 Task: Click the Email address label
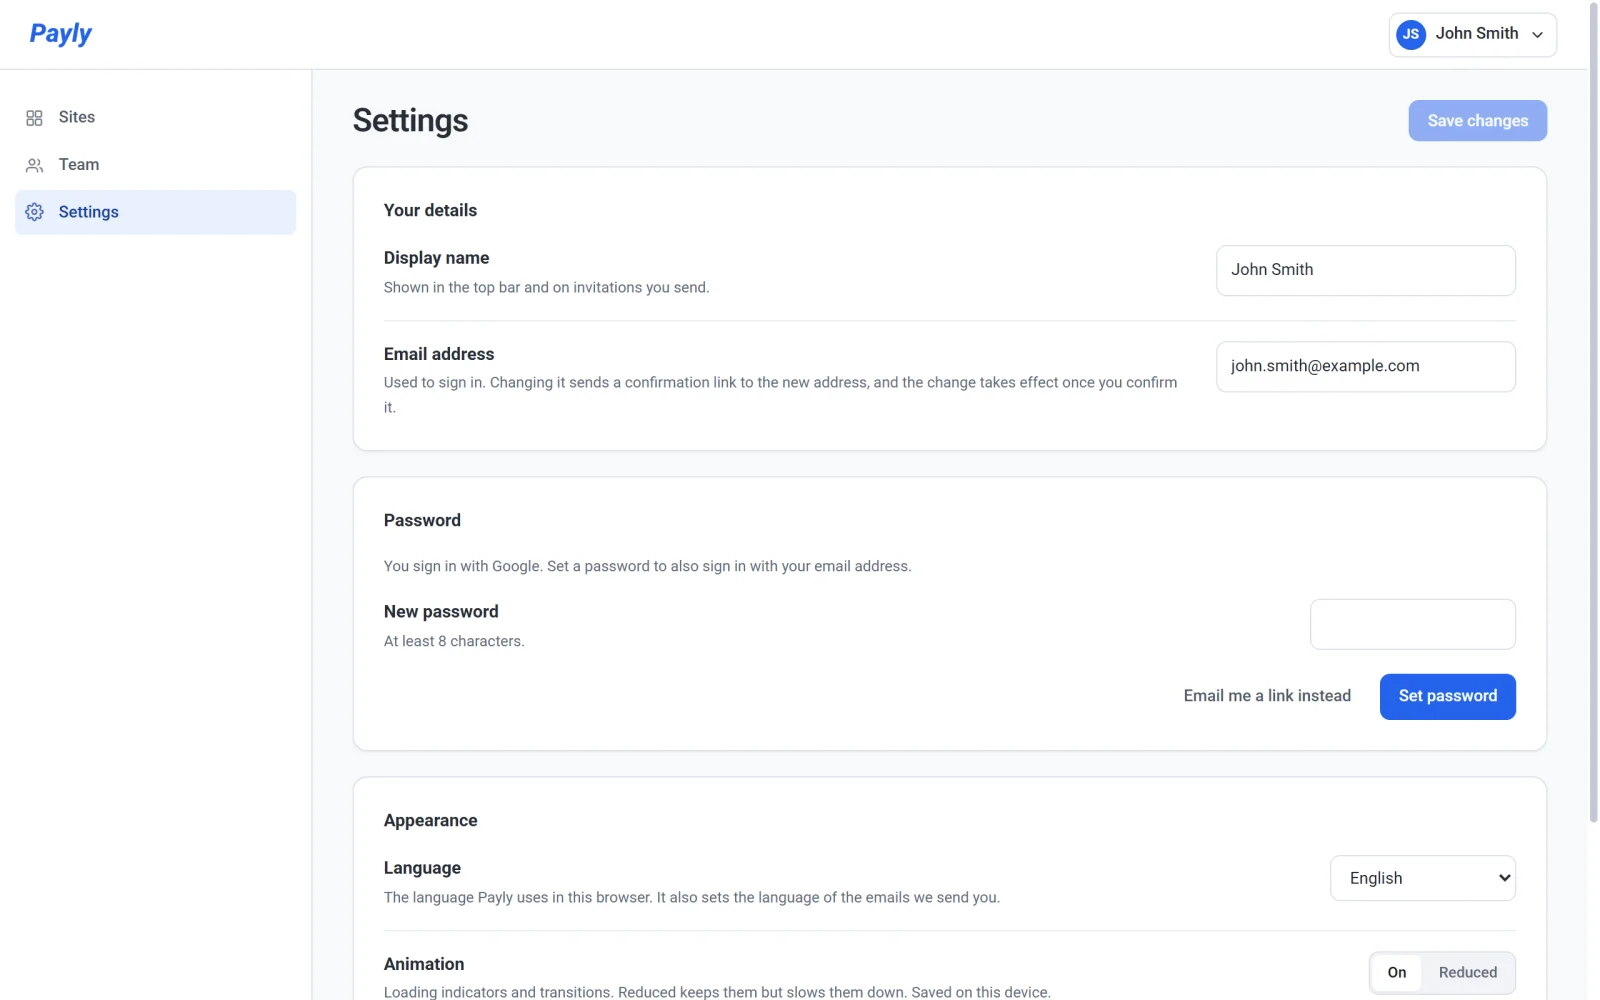[x=439, y=354]
